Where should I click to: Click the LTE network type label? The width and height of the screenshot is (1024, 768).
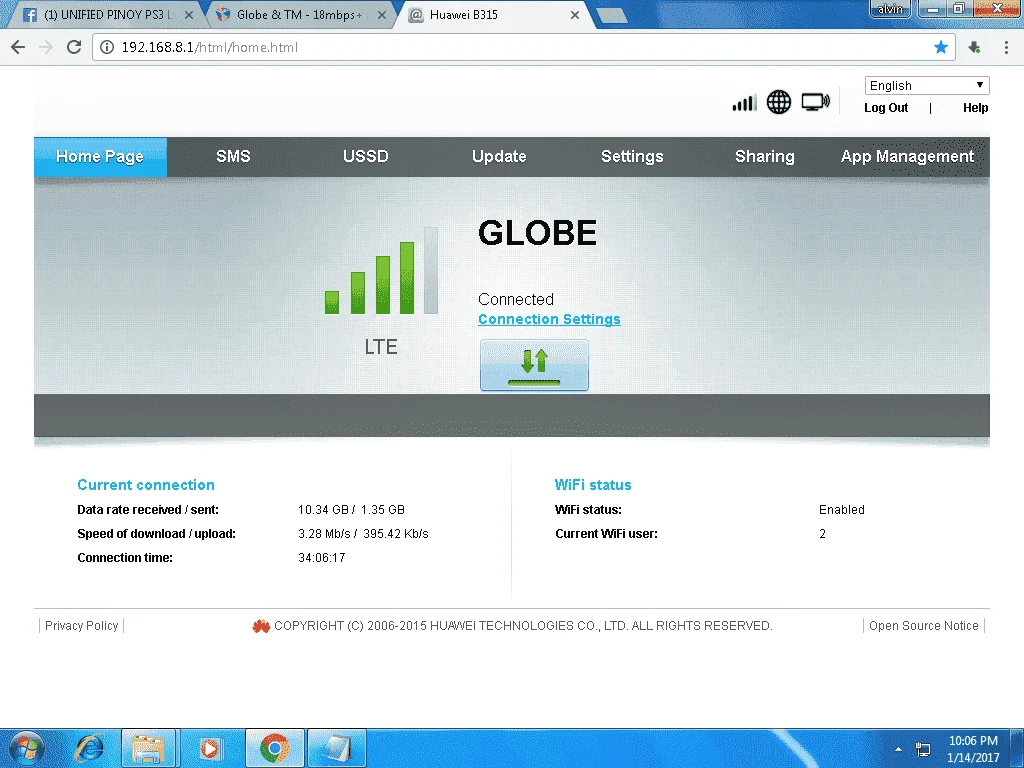click(x=381, y=347)
